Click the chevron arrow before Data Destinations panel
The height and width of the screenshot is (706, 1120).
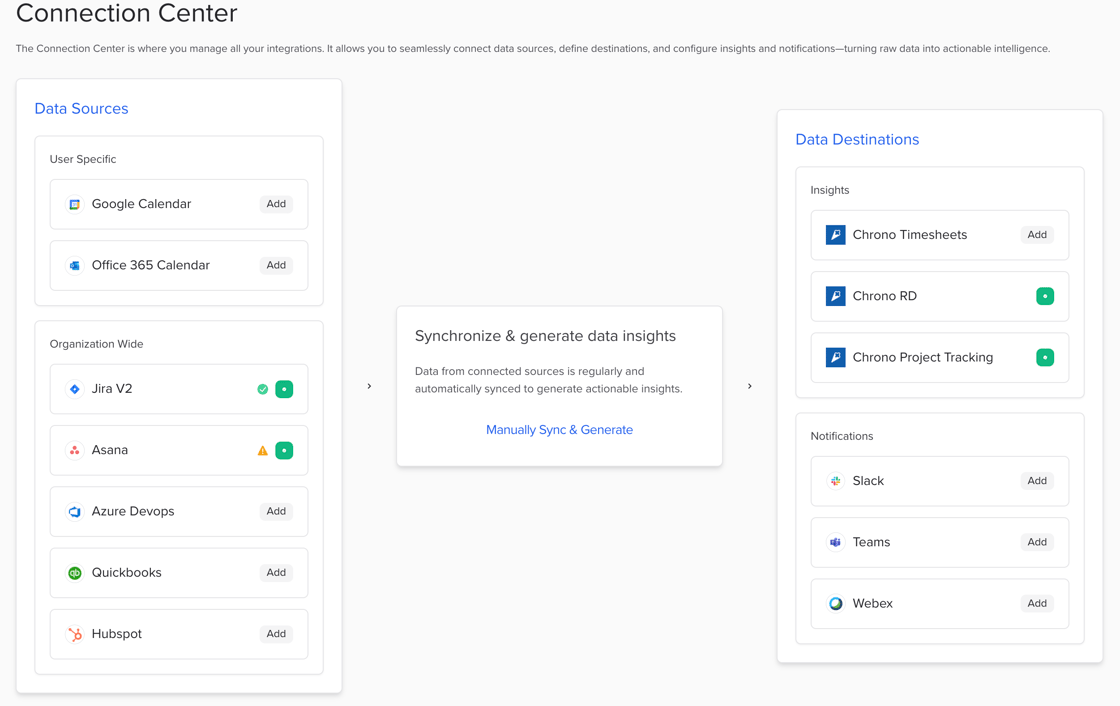pyautogui.click(x=749, y=387)
